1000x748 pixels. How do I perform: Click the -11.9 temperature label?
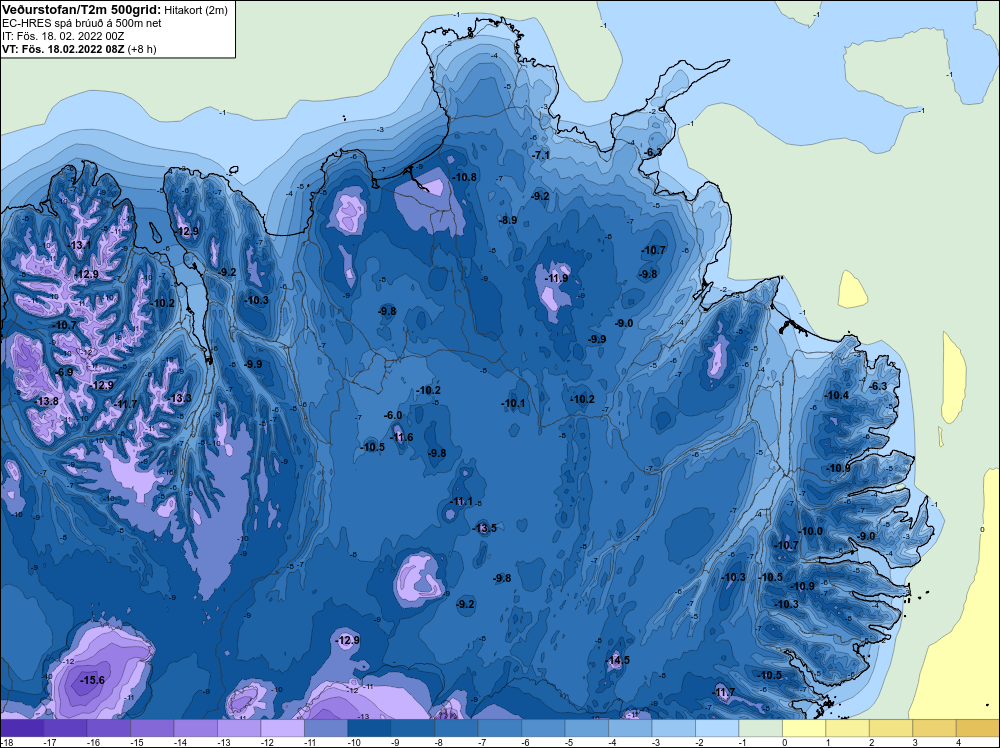pyautogui.click(x=556, y=278)
